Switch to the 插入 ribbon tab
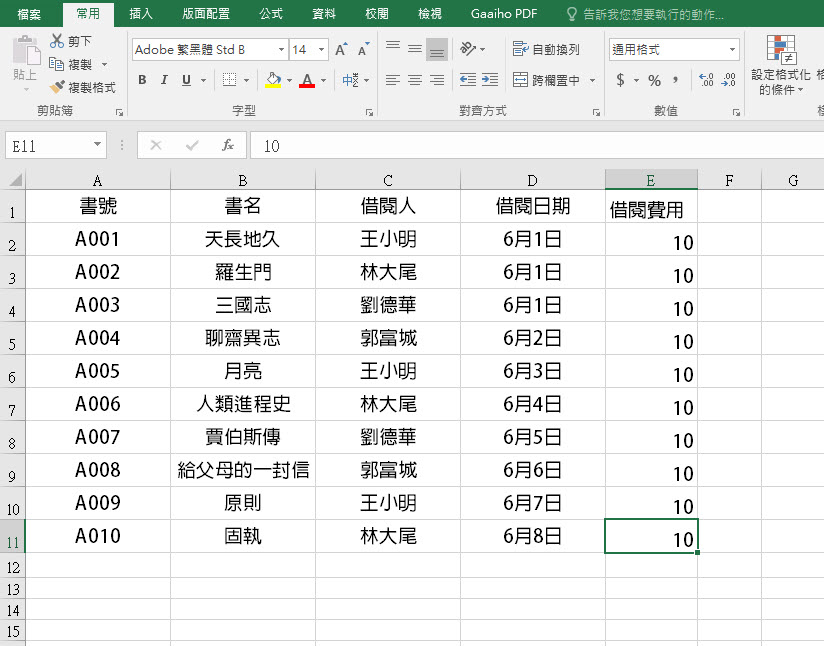 [x=141, y=14]
